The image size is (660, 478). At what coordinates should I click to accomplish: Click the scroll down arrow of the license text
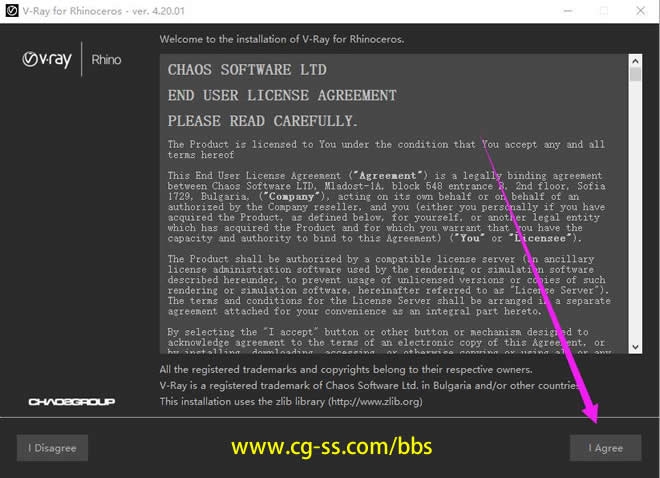(635, 346)
